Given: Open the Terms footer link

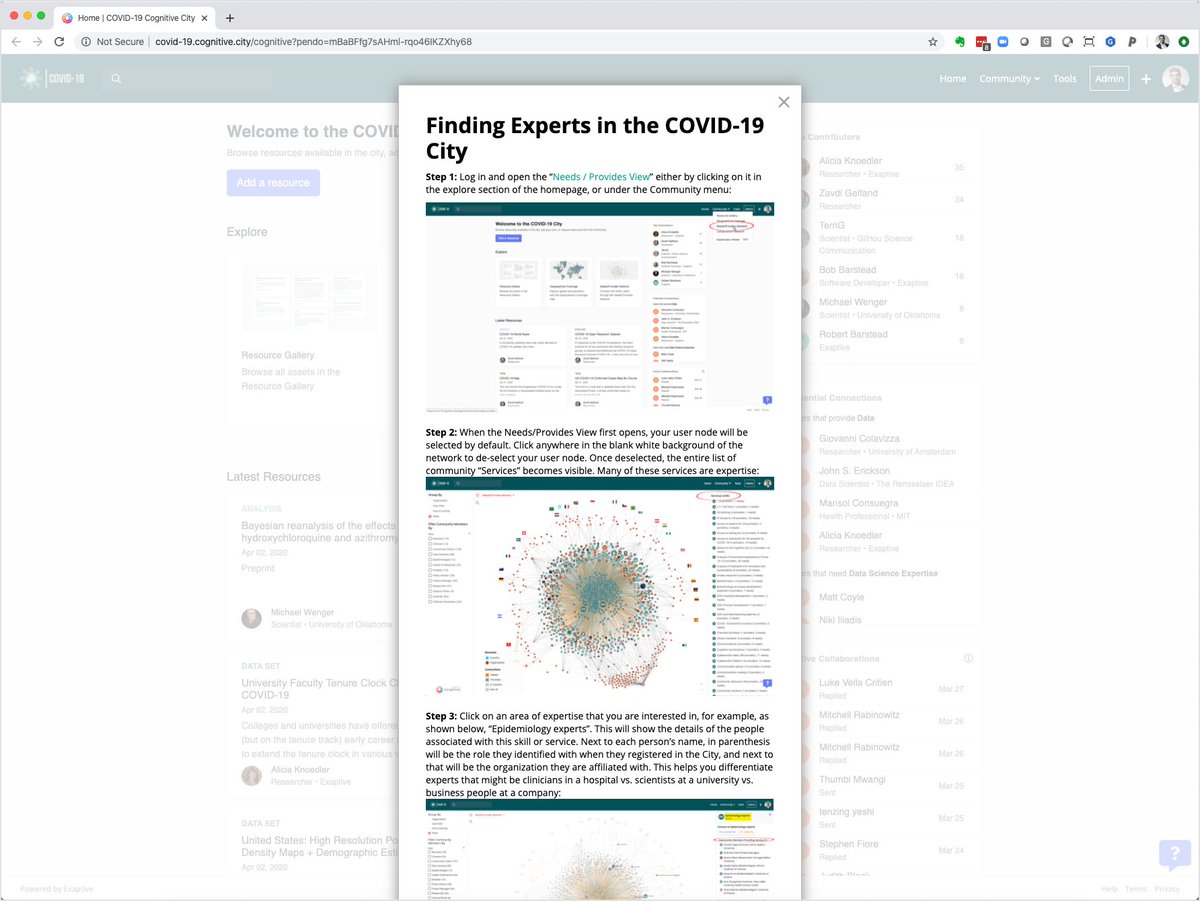Looking at the screenshot, I should [x=1136, y=889].
